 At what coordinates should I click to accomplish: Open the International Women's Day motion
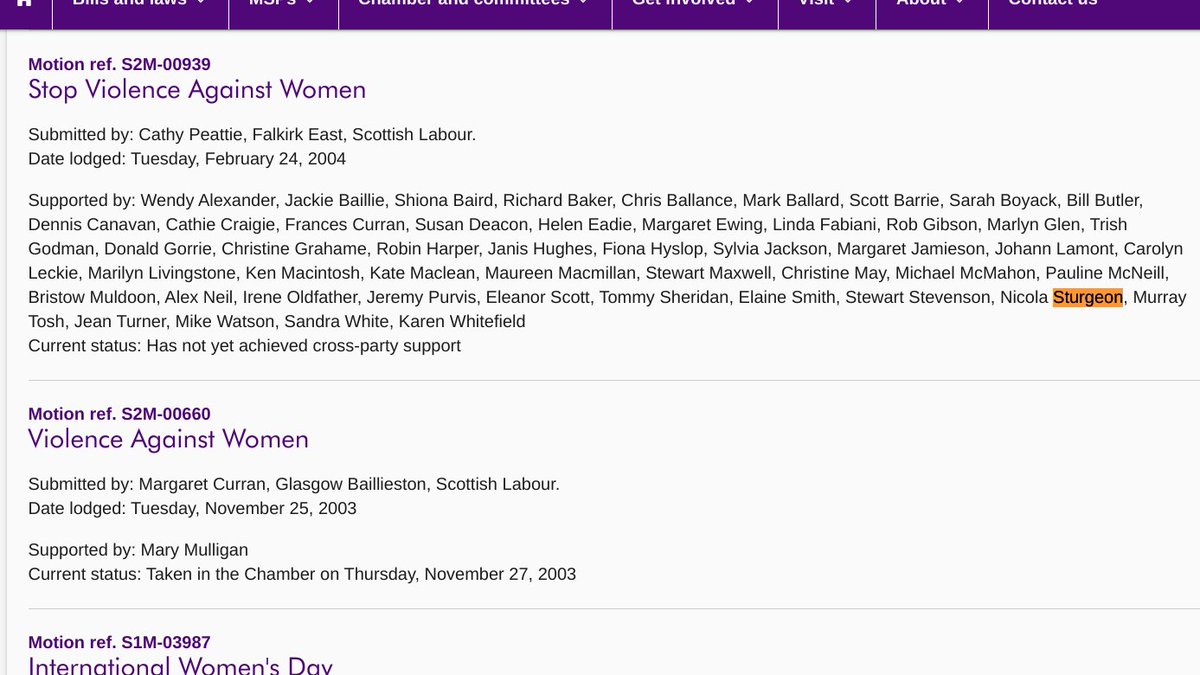(180, 664)
